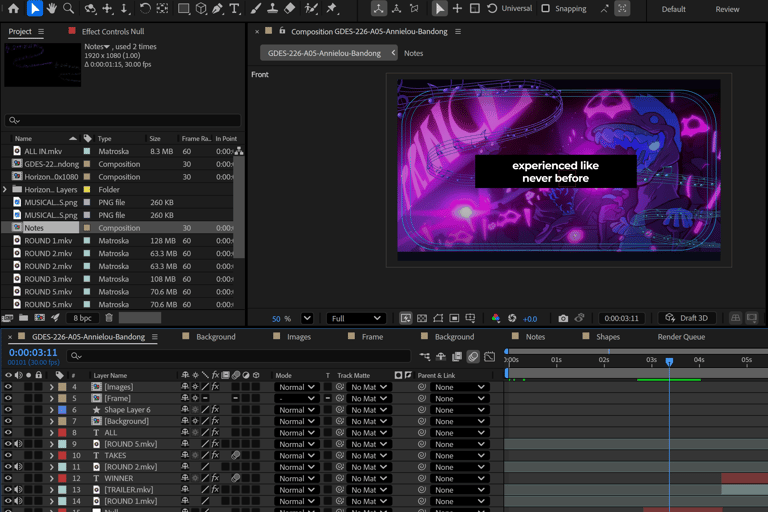768x512 pixels.
Task: Switch to the Images timeline tab
Action: pos(299,337)
